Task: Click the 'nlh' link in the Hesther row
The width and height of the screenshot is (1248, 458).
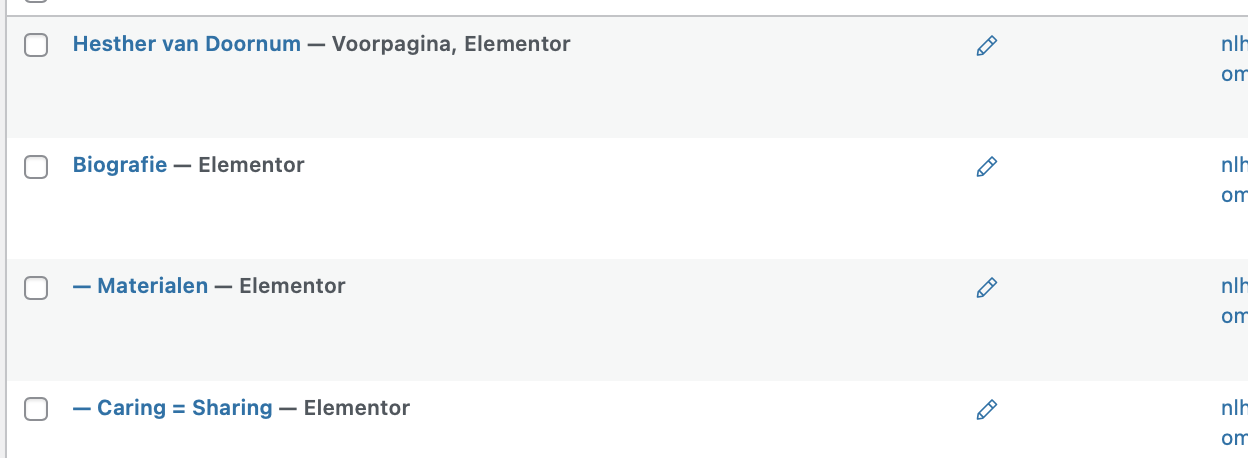Action: pos(1233,44)
